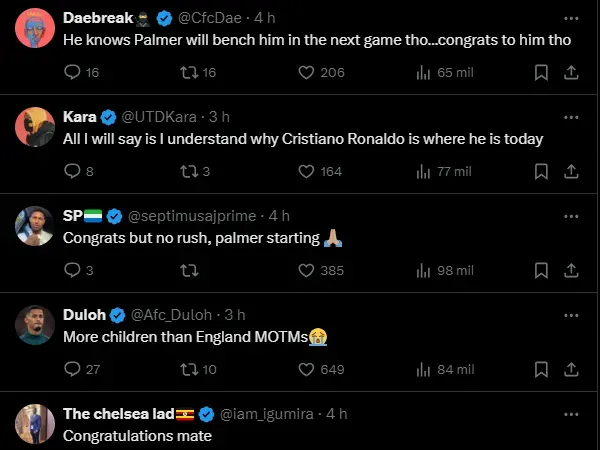The height and width of the screenshot is (450, 600).
Task: View analytics on Duloh's tweet
Action: point(423,369)
